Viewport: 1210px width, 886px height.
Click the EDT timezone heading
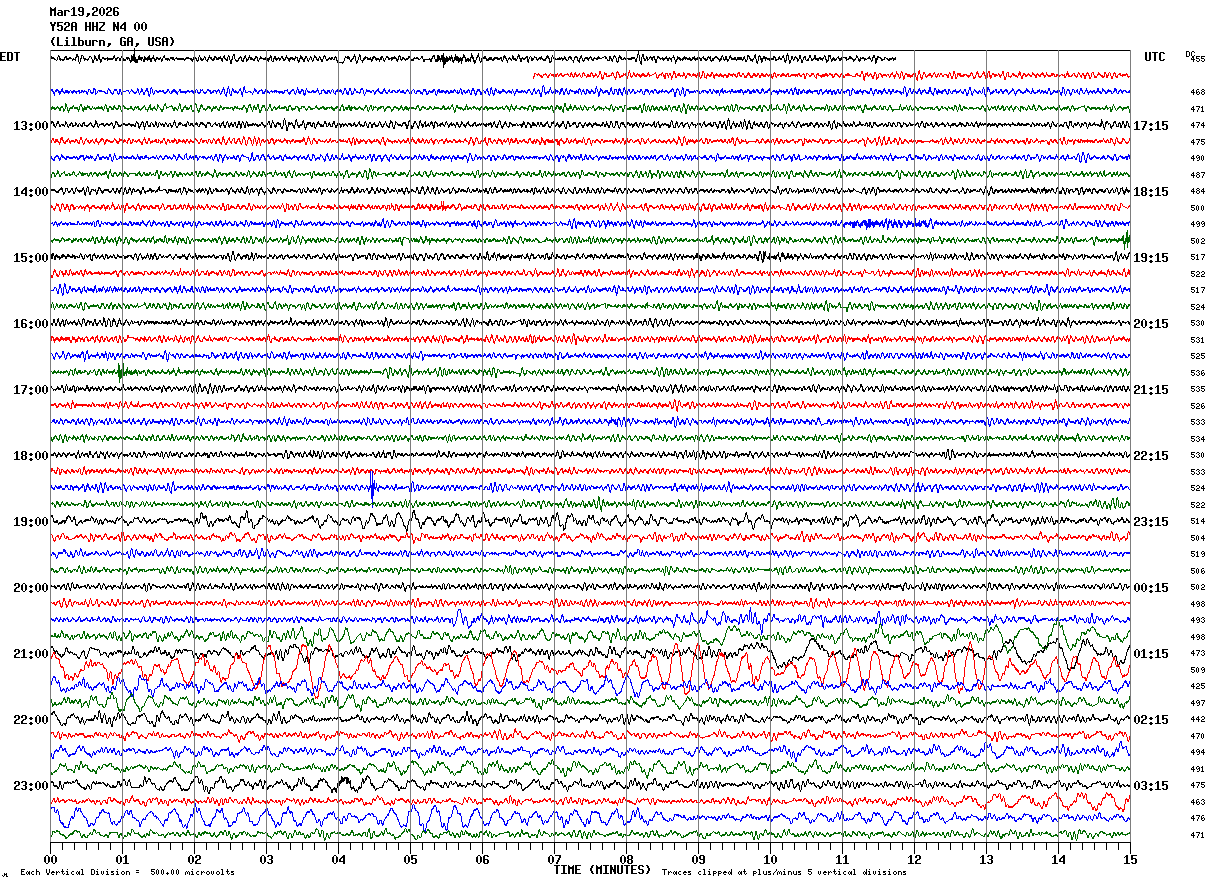coord(10,57)
